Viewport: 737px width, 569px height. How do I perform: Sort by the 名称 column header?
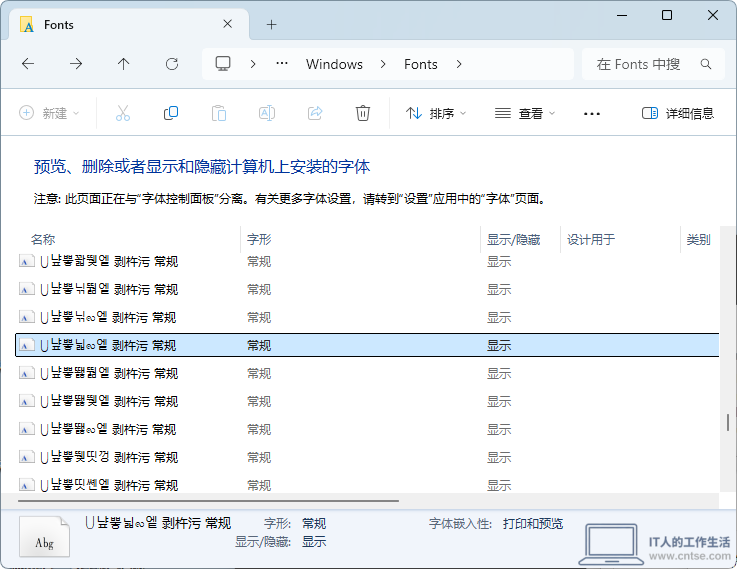point(43,240)
